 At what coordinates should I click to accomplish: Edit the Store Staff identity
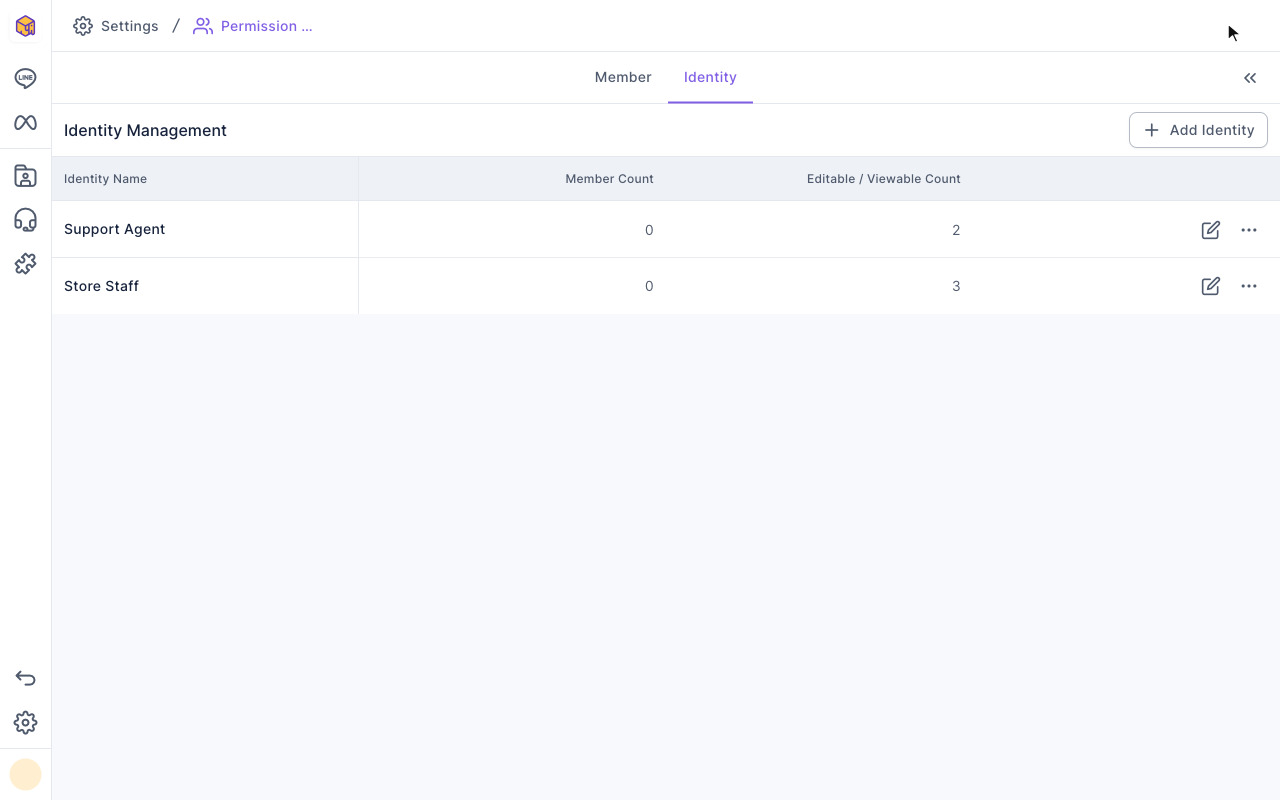point(1210,286)
